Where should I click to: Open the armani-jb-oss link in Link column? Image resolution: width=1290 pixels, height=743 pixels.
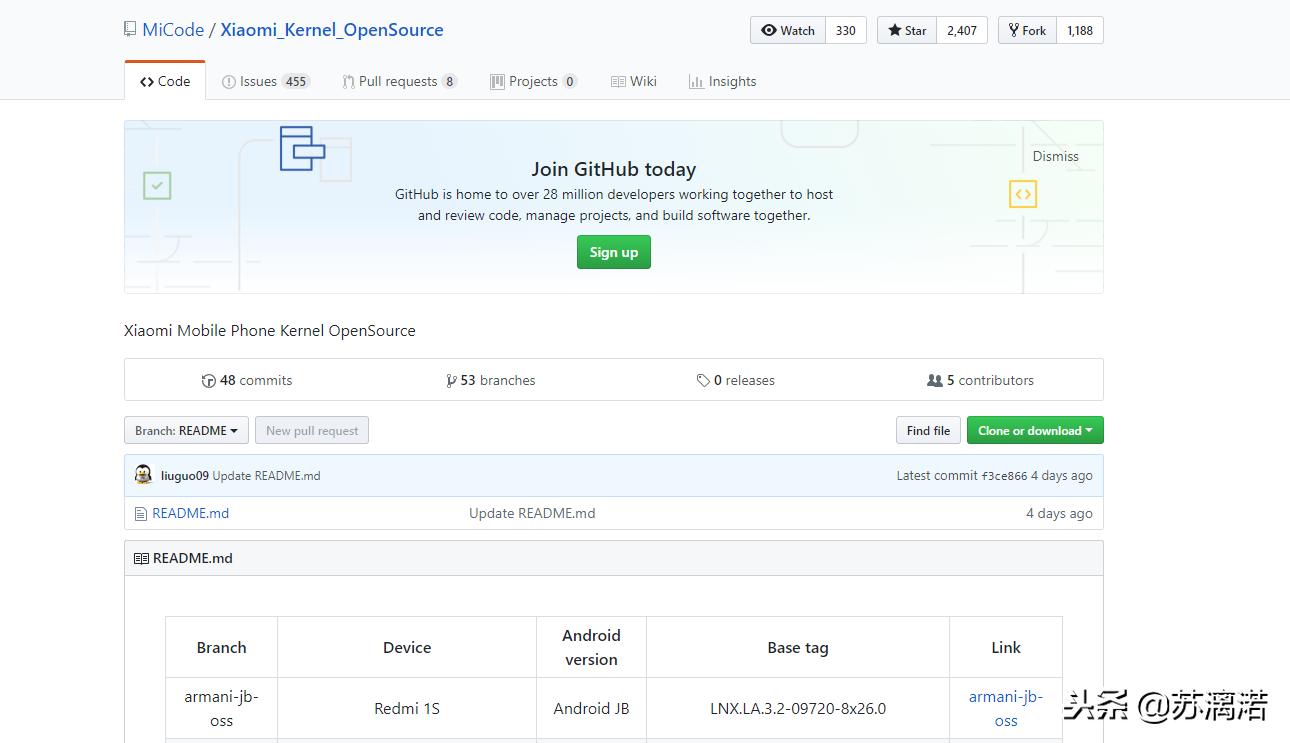point(1006,708)
